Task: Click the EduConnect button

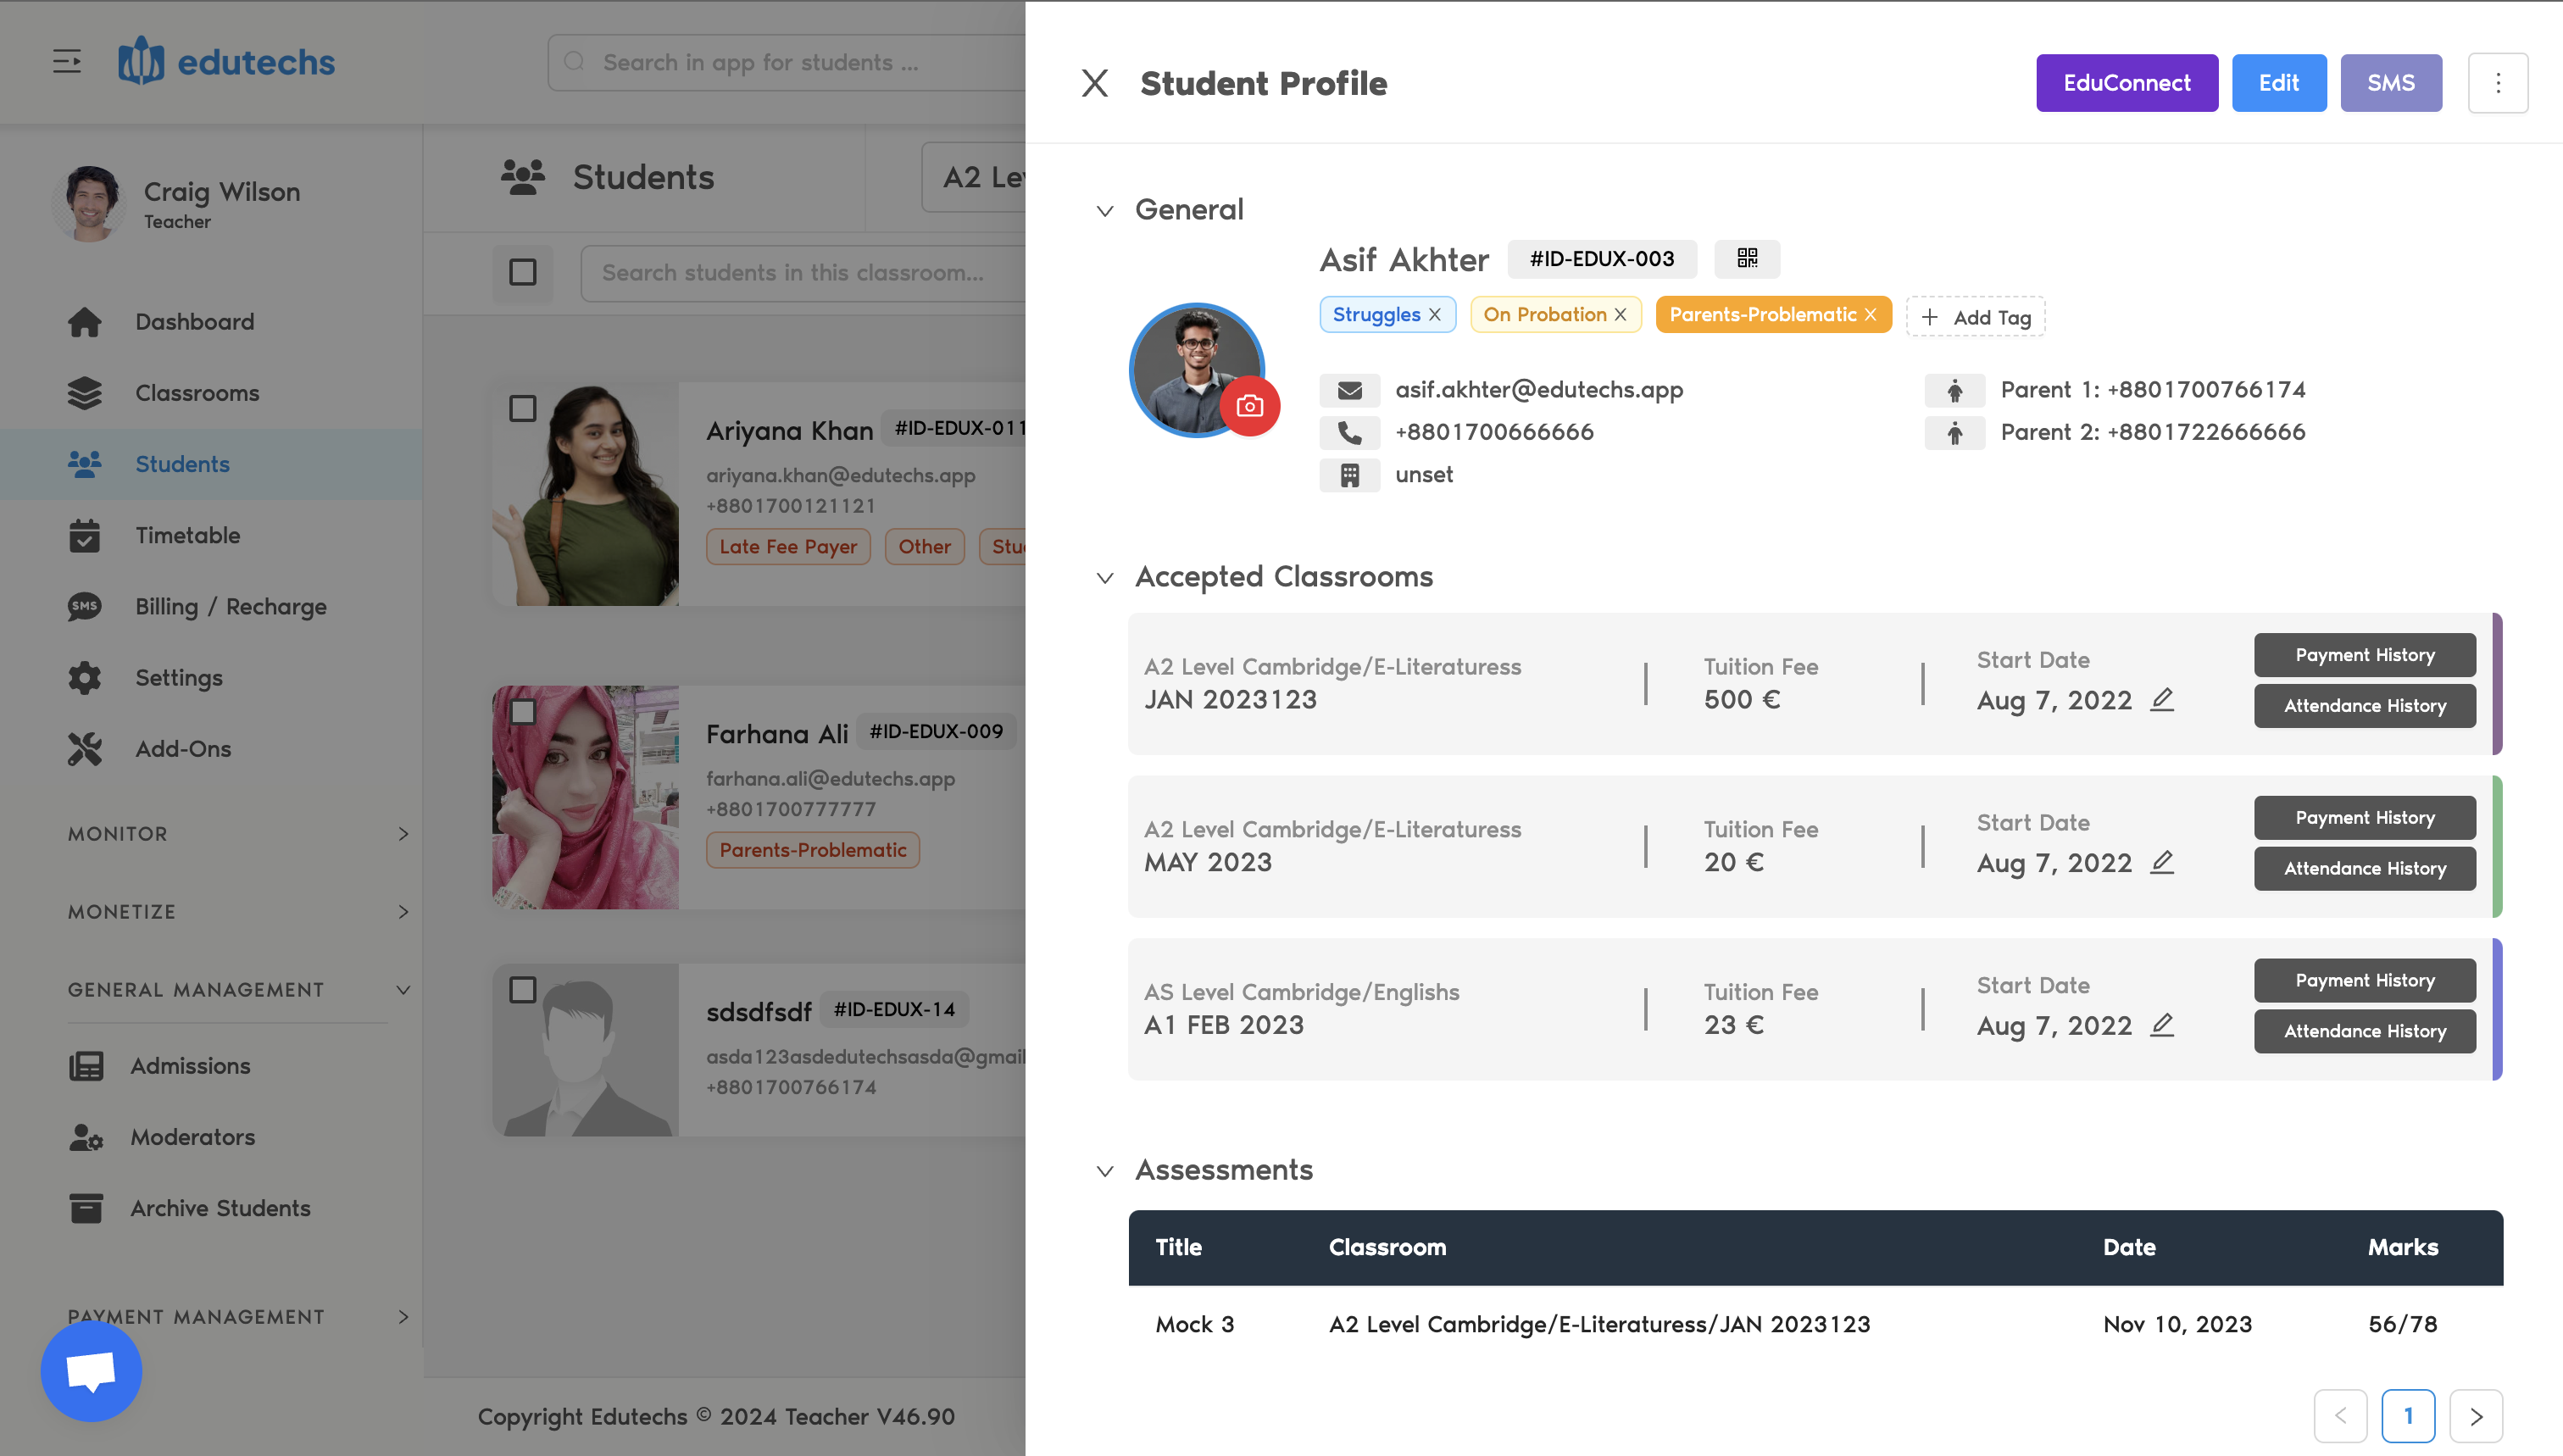Action: point(2126,83)
